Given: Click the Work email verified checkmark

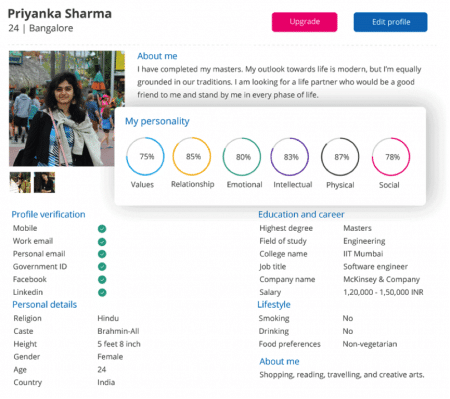Looking at the screenshot, I should point(102,242).
